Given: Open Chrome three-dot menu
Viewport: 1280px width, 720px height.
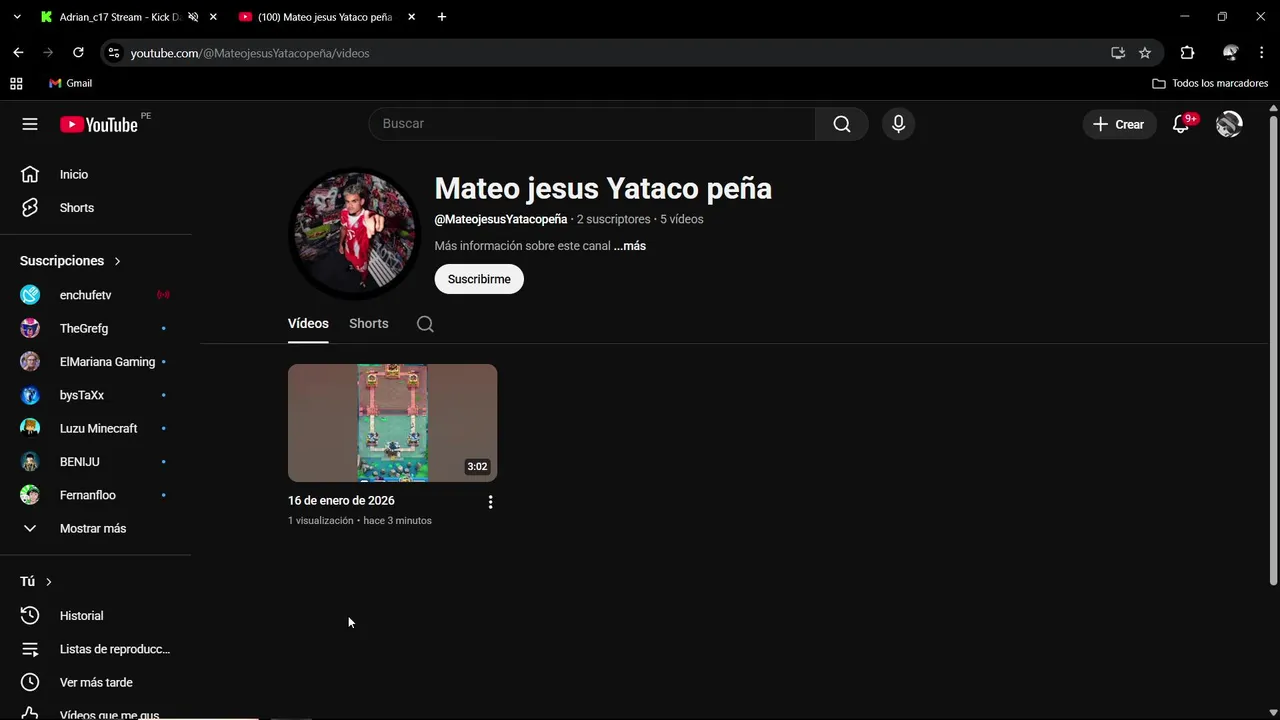Looking at the screenshot, I should tap(1261, 53).
